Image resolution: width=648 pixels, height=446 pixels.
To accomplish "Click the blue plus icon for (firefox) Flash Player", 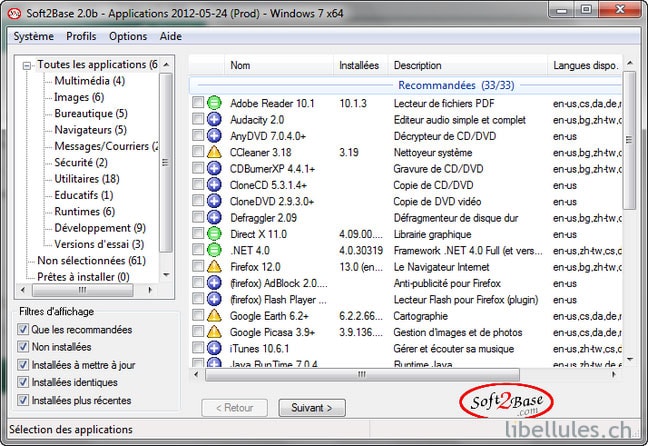I will tap(214, 299).
